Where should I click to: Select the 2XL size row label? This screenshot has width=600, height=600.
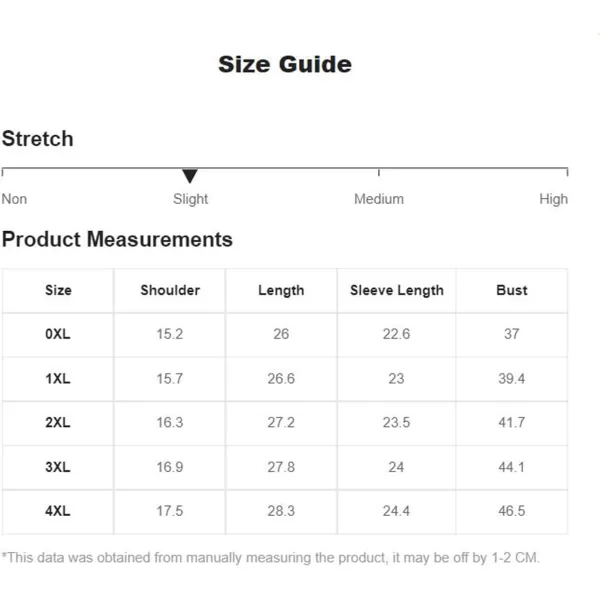pyautogui.click(x=58, y=422)
